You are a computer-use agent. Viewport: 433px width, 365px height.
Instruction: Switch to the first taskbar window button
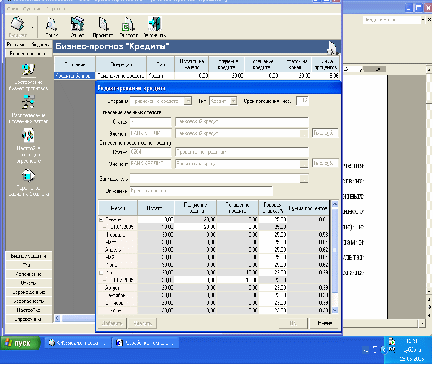pyautogui.click(x=77, y=343)
